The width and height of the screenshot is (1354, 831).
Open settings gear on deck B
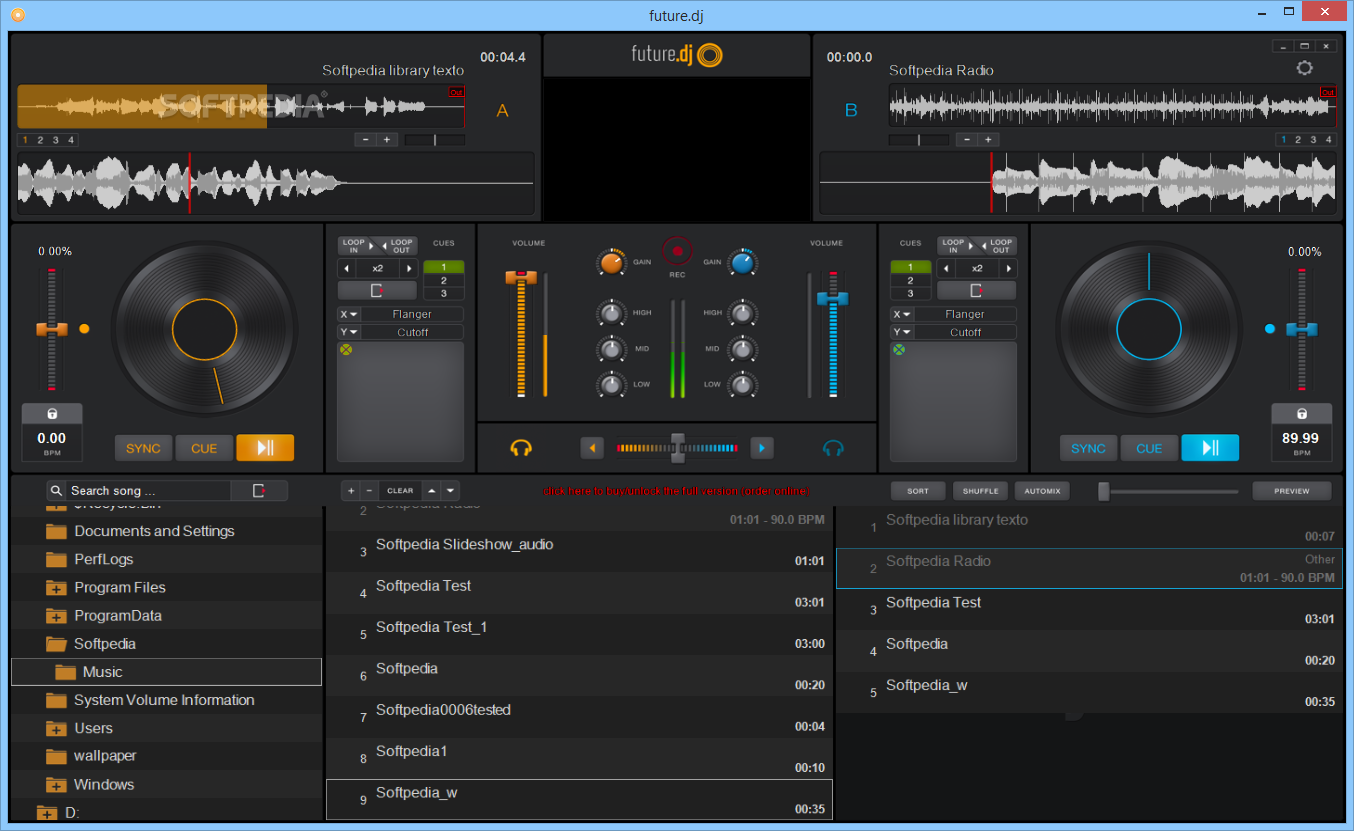tap(1304, 68)
